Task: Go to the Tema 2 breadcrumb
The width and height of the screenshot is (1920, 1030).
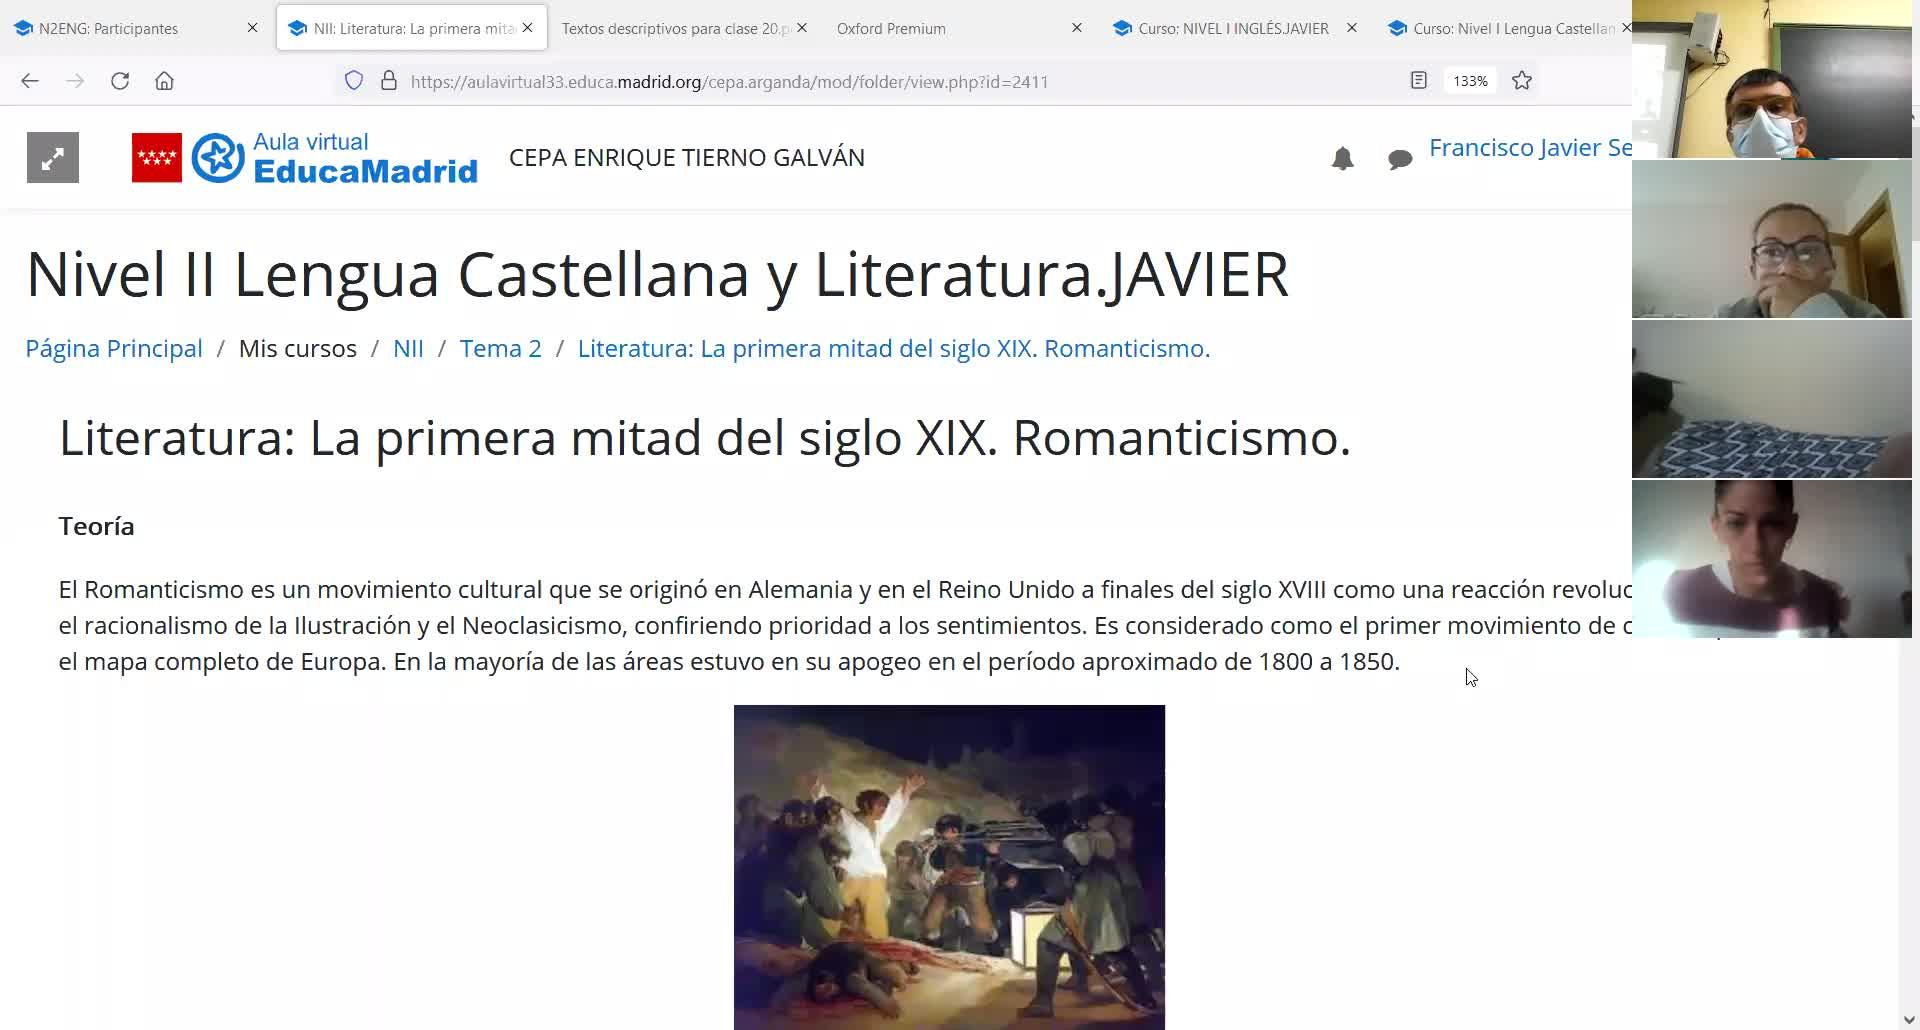Action: pos(501,348)
